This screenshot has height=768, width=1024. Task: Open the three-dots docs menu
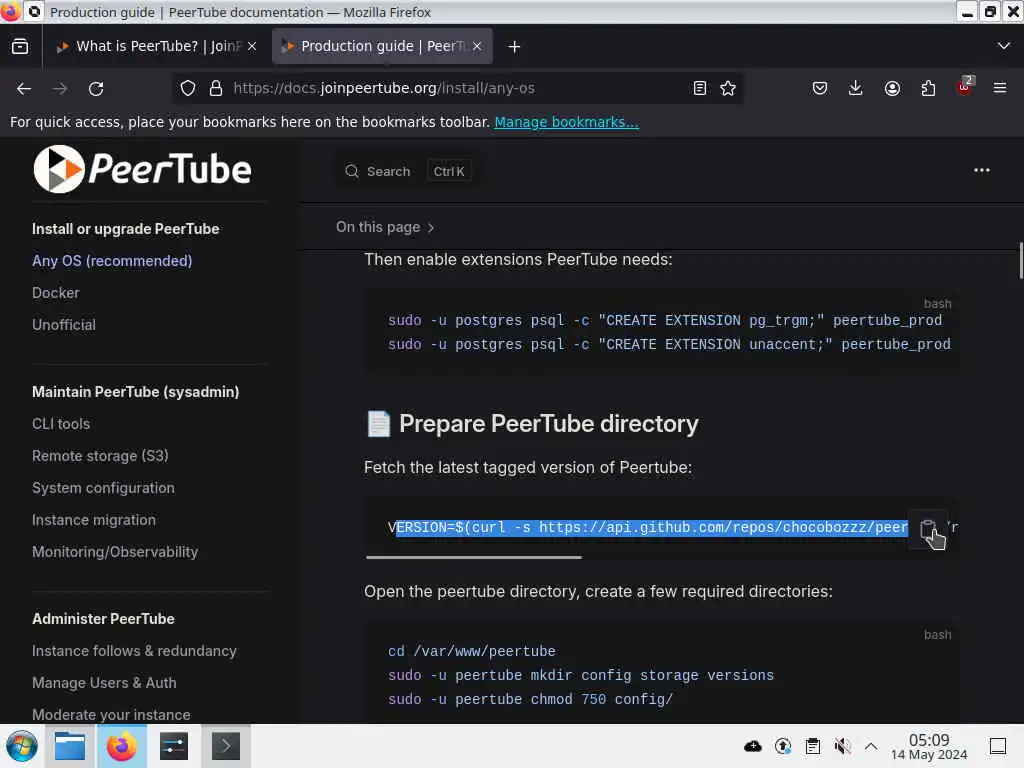pos(982,170)
